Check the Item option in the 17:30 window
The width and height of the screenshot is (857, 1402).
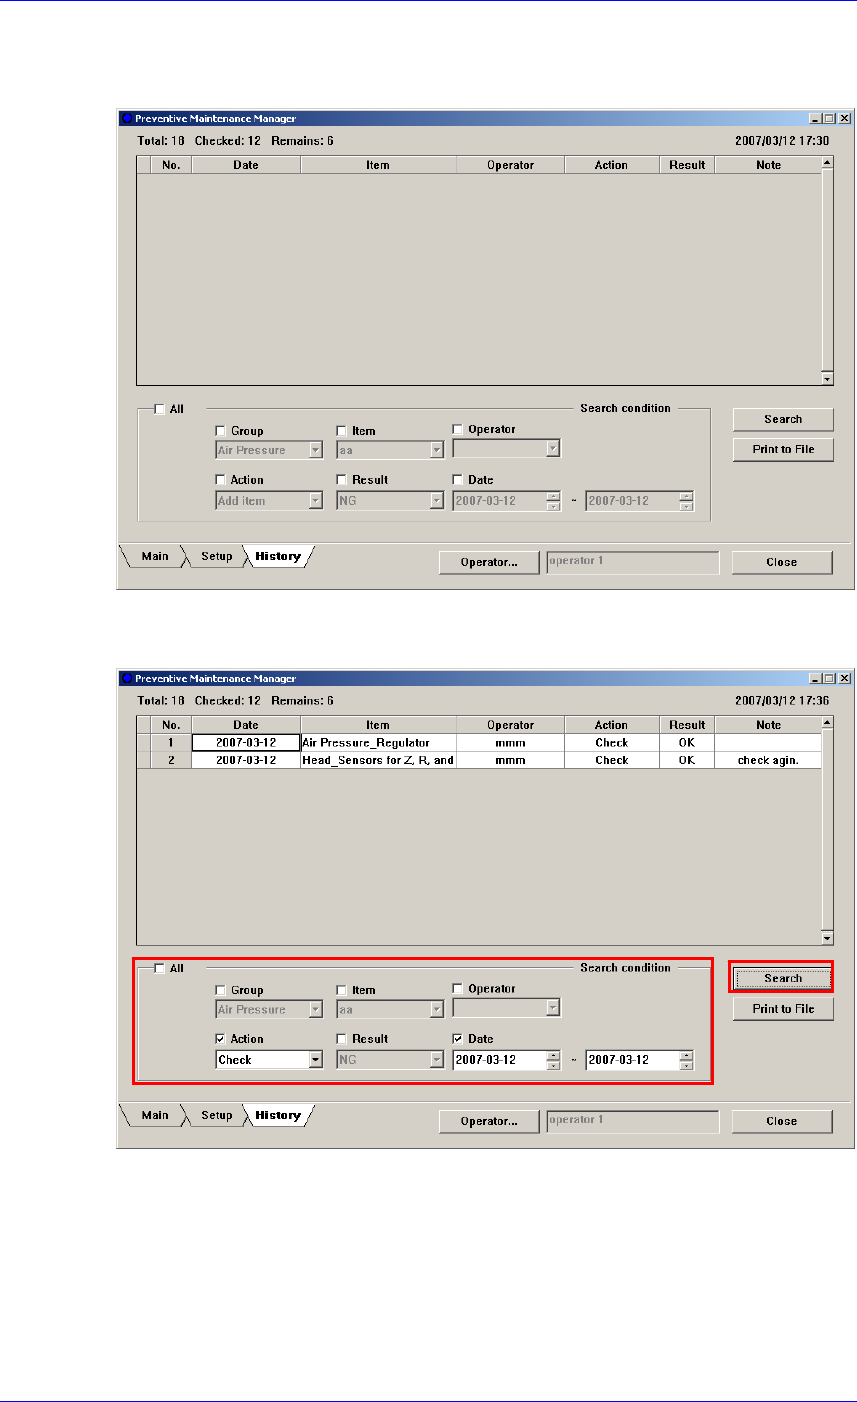(341, 431)
